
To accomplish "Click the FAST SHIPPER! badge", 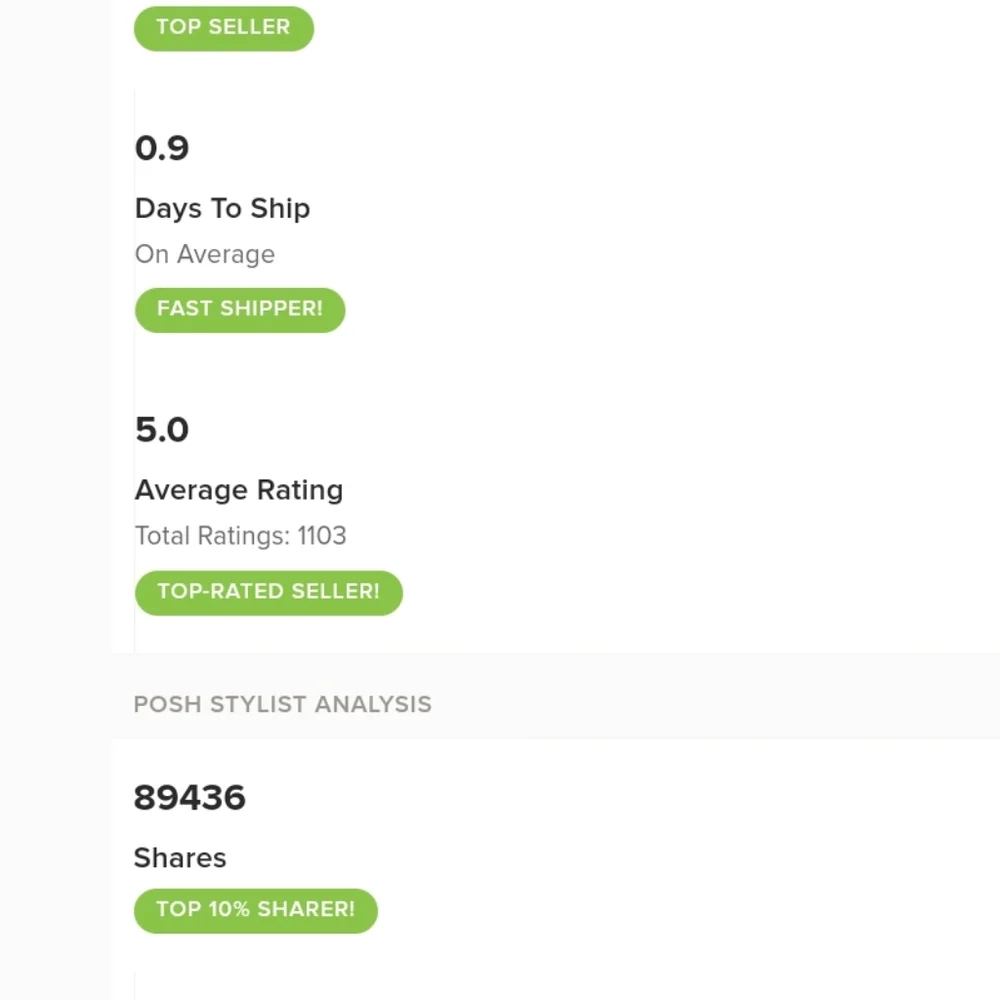I will click(x=240, y=310).
